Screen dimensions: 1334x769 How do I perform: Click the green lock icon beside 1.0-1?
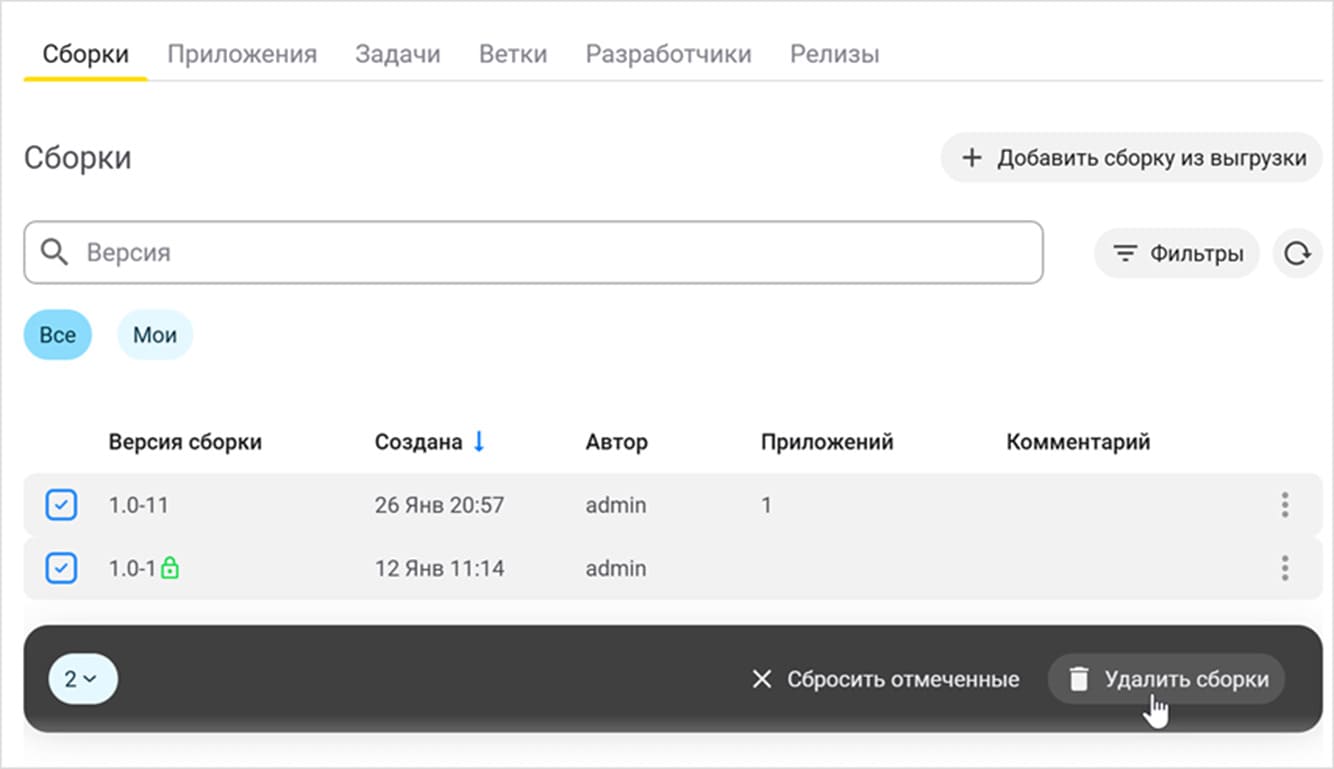point(170,568)
